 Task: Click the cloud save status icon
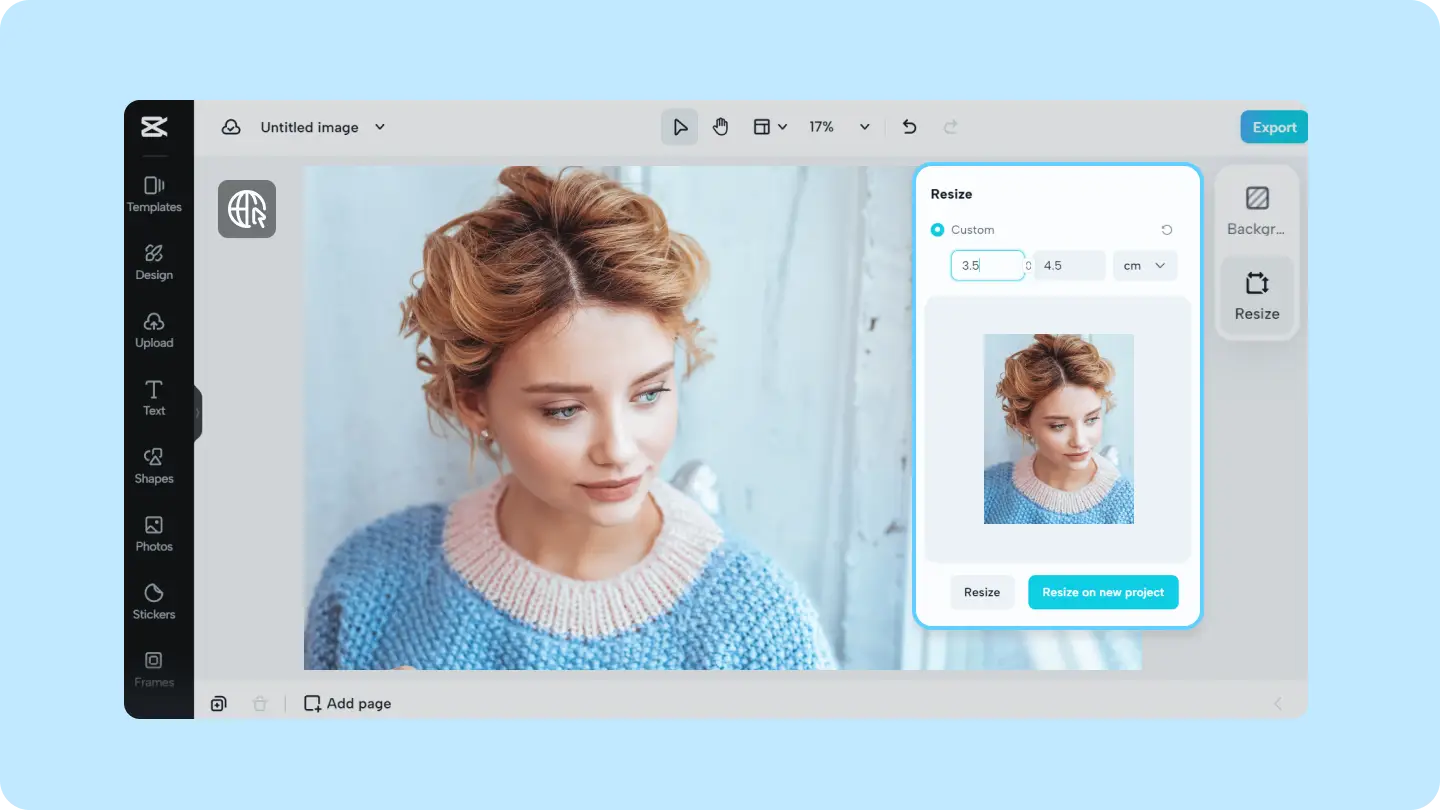231,127
